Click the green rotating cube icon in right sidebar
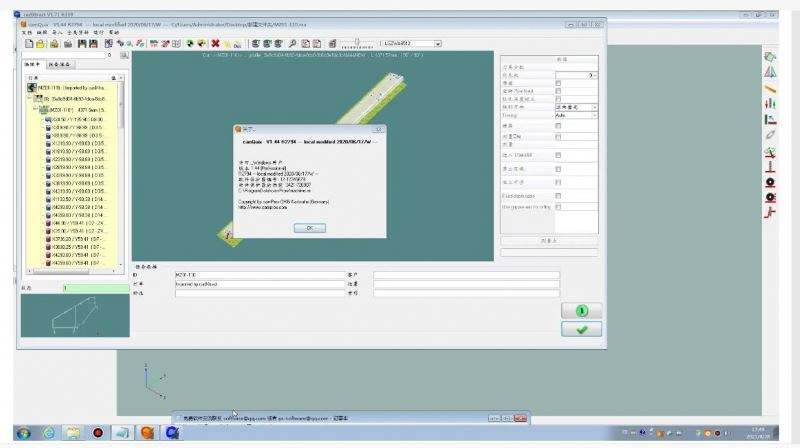 coord(770,57)
